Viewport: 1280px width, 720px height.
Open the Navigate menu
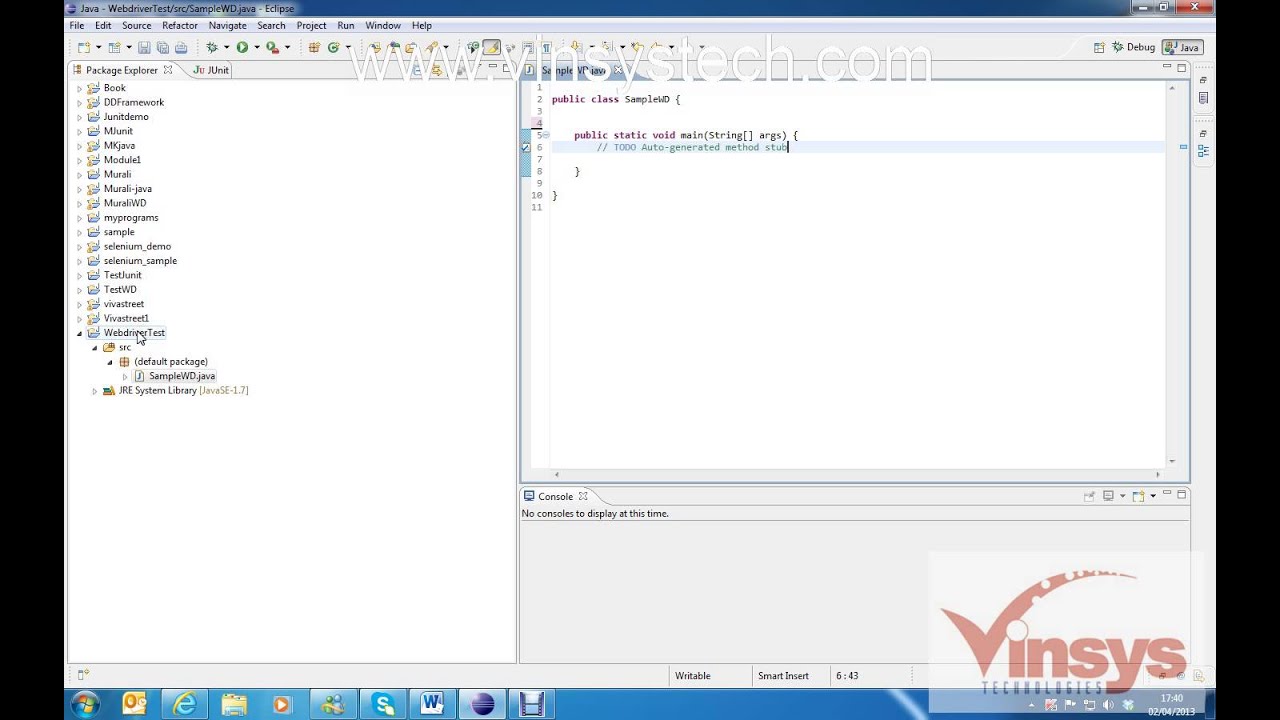tap(227, 25)
